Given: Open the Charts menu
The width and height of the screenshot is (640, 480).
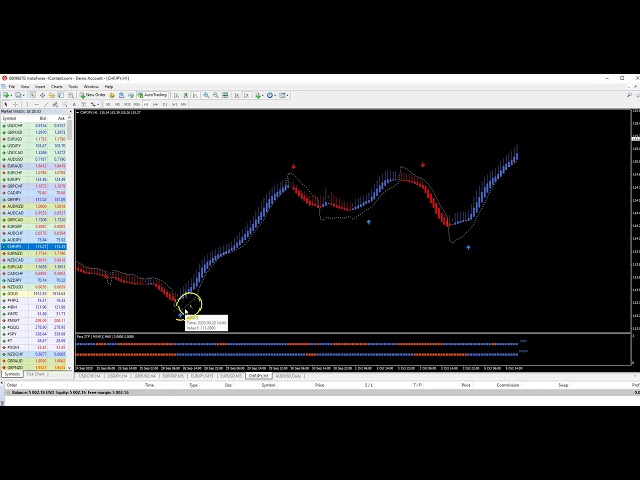Looking at the screenshot, I should click(56, 86).
